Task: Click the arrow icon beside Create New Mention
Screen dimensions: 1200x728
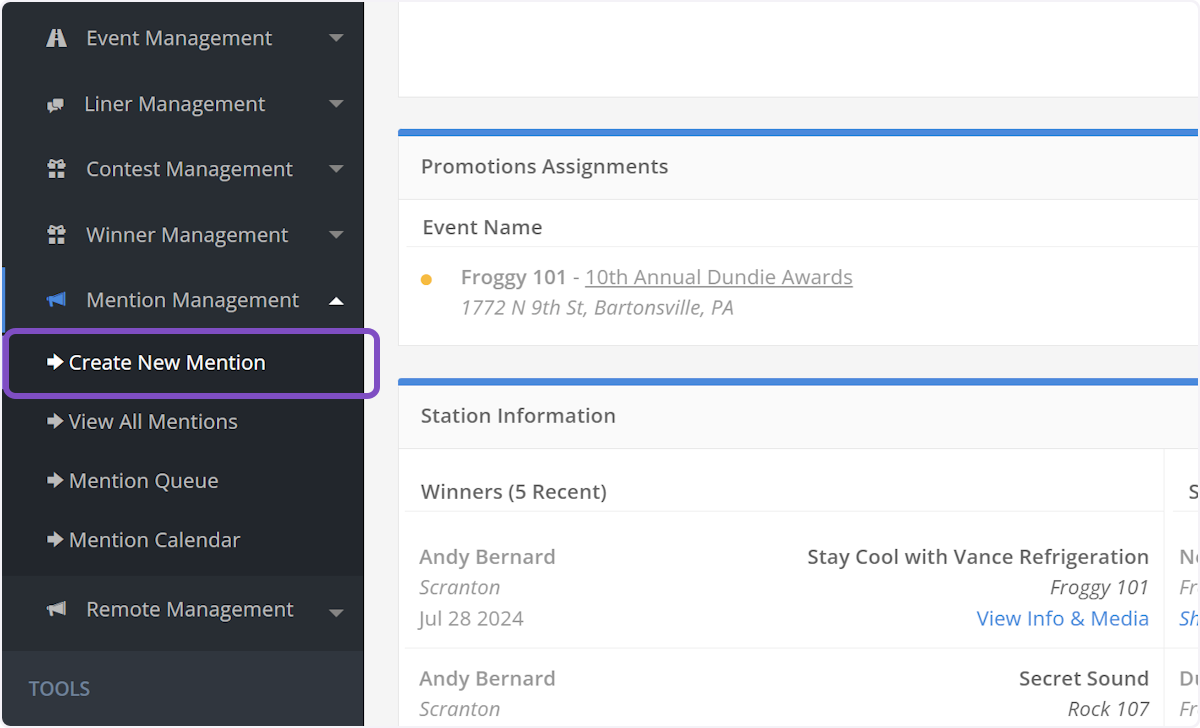Action: pos(55,362)
